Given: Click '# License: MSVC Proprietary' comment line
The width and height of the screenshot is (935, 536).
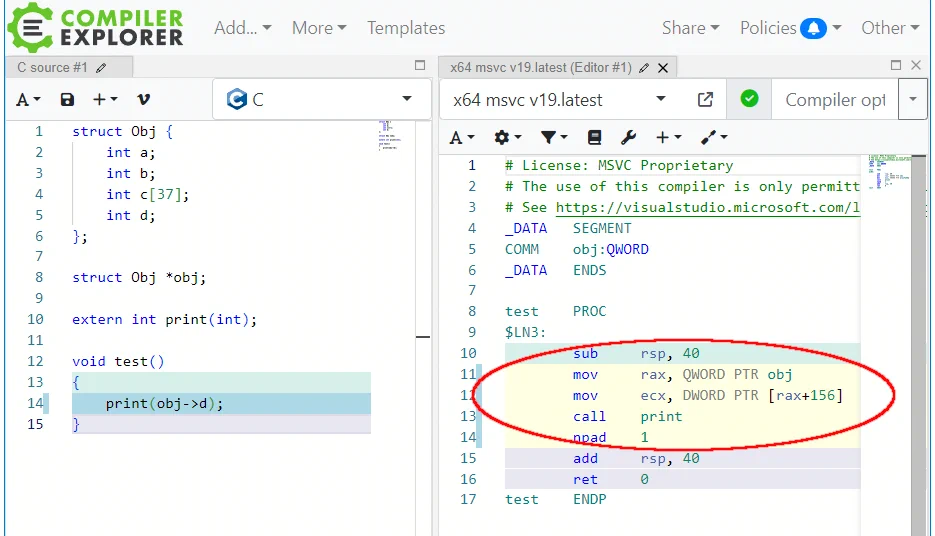Looking at the screenshot, I should tap(619, 165).
